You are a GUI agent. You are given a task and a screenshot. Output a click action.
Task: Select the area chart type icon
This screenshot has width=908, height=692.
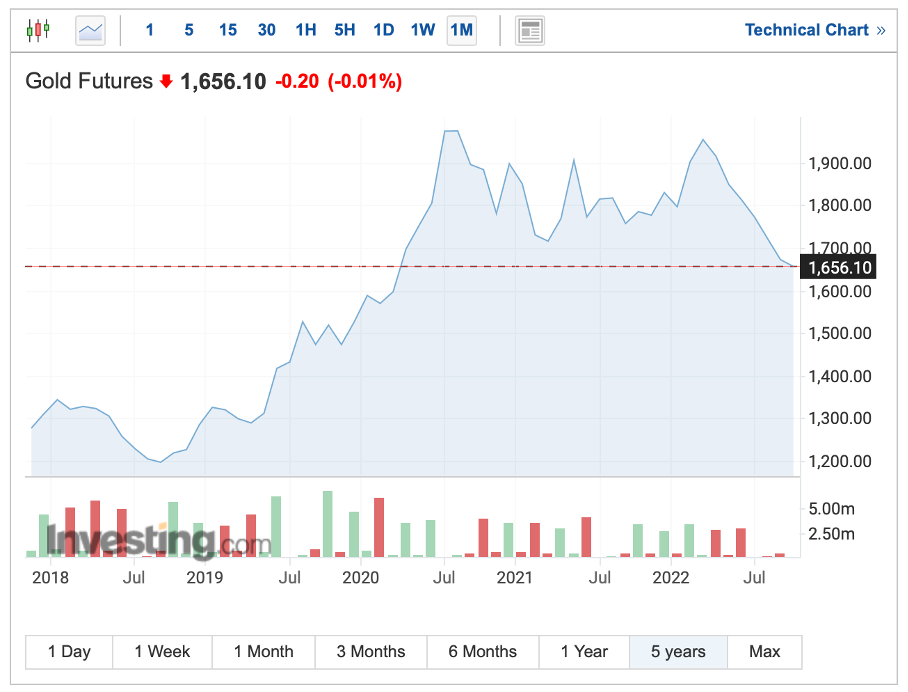pos(90,31)
